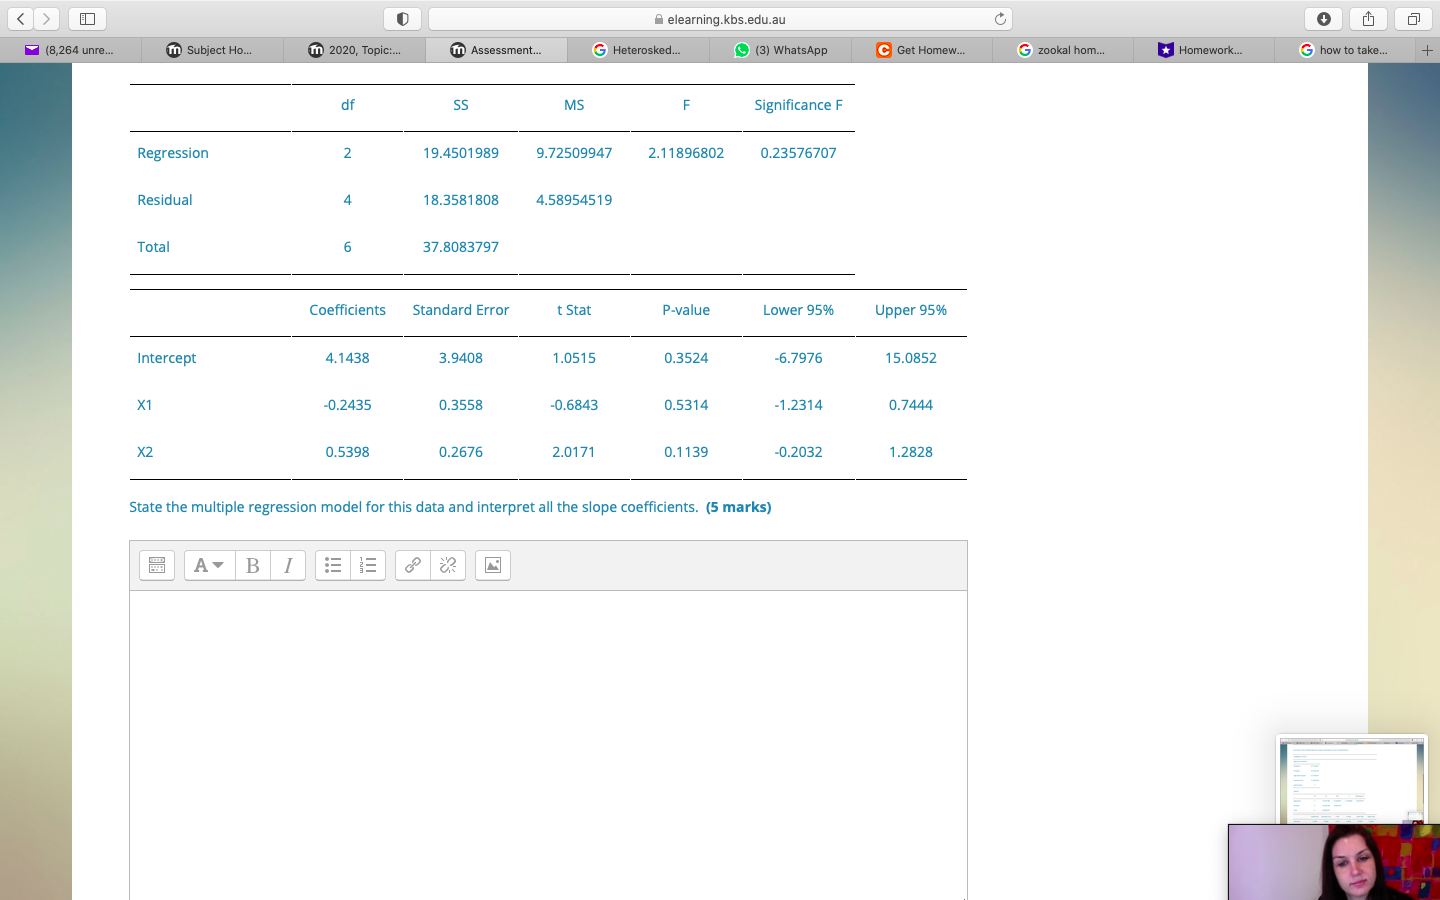This screenshot has width=1440, height=900.
Task: Open the Safari downloads list
Action: pyautogui.click(x=1324, y=19)
